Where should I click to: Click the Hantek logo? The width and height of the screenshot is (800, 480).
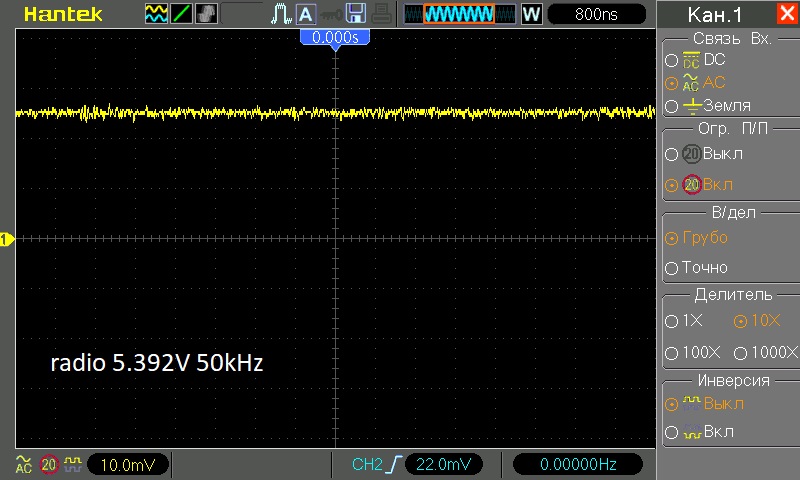(63, 14)
